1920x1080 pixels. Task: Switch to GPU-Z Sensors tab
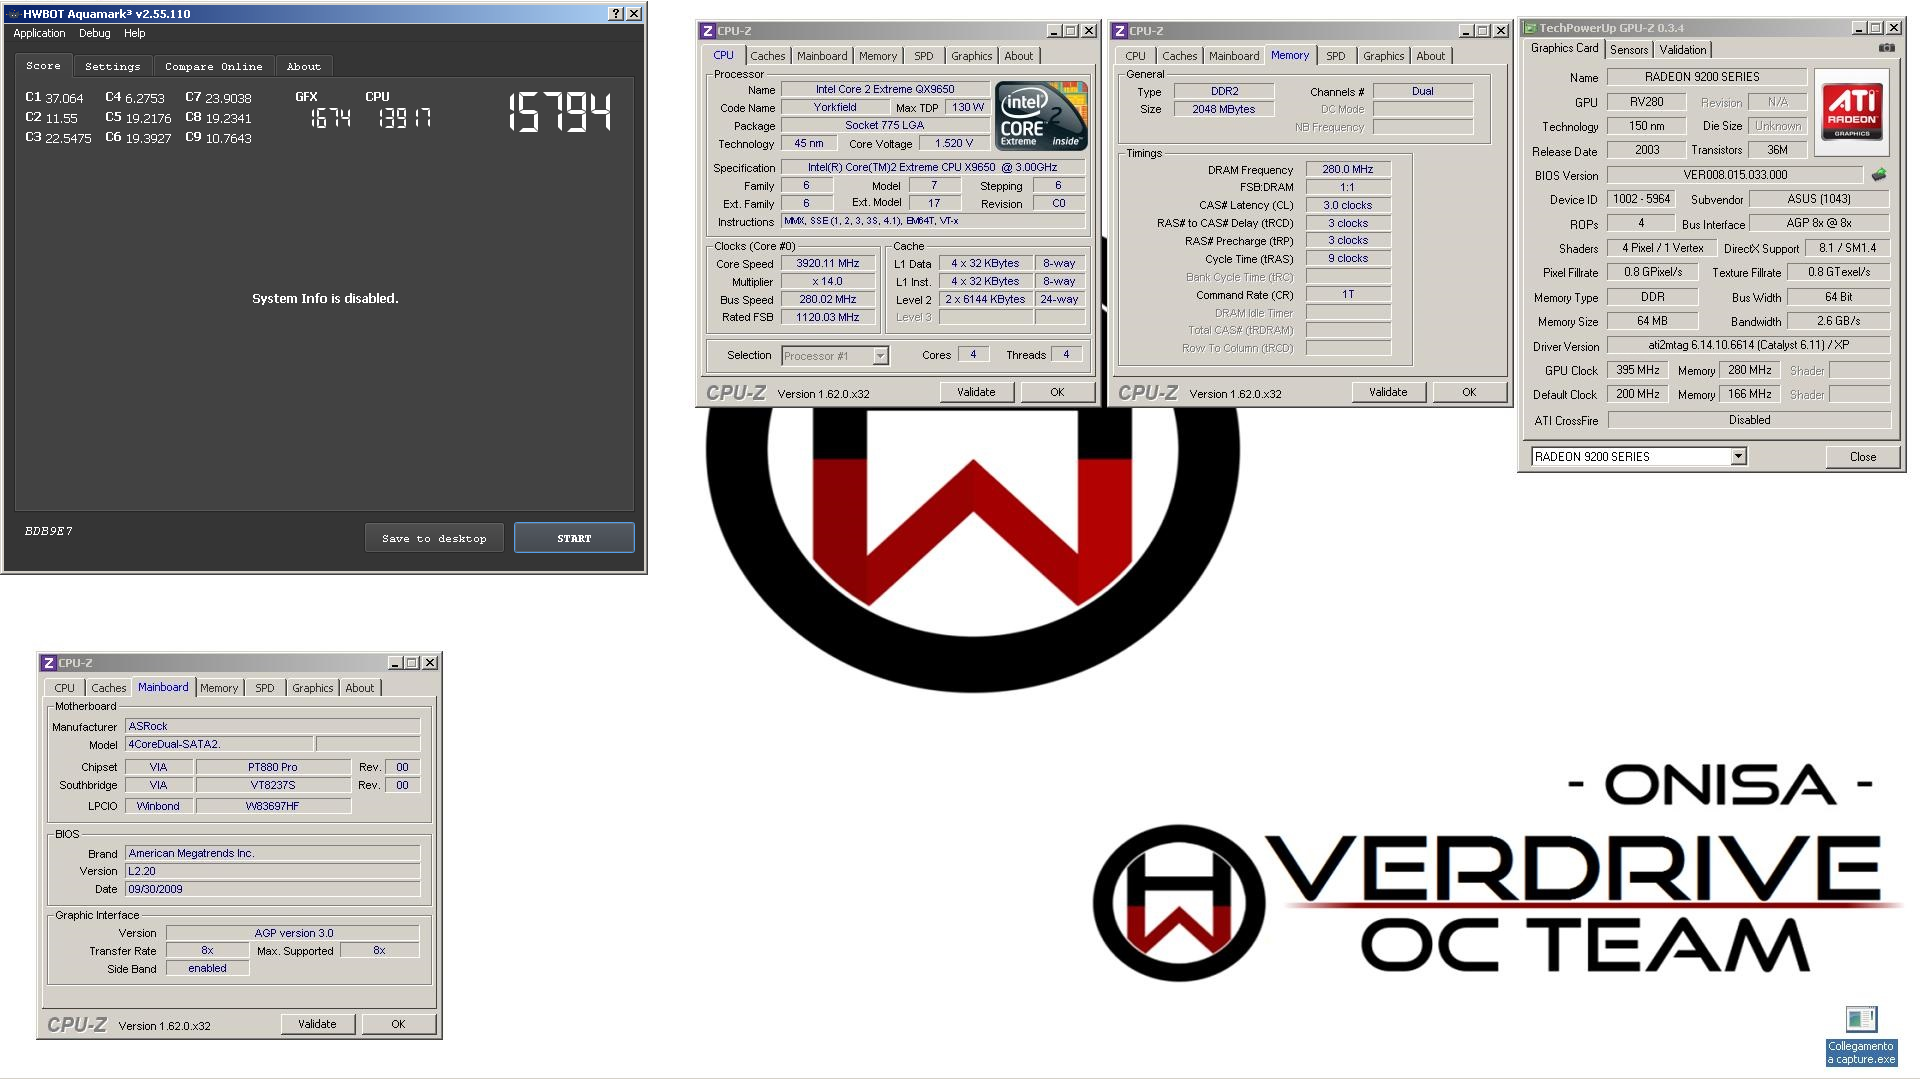[x=1628, y=50]
